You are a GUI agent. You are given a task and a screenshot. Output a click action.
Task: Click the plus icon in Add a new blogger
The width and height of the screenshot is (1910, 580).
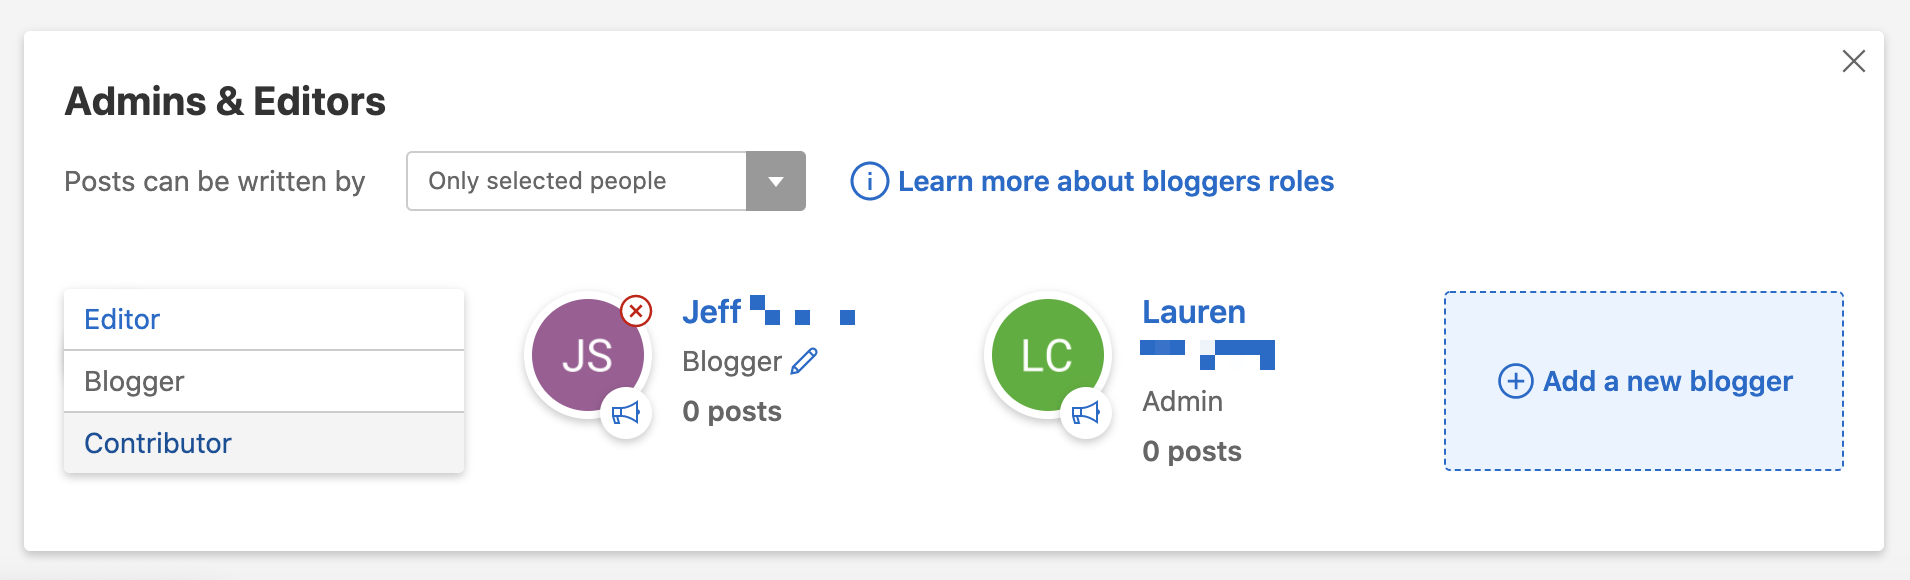[x=1516, y=381]
